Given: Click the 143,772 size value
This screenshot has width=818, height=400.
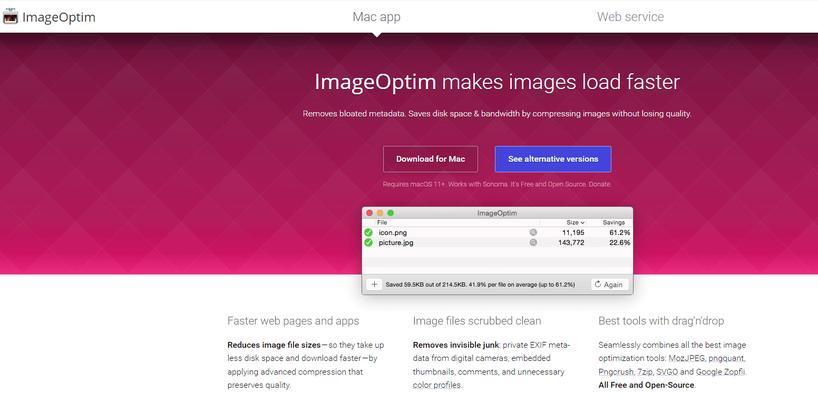Looking at the screenshot, I should pos(571,243).
